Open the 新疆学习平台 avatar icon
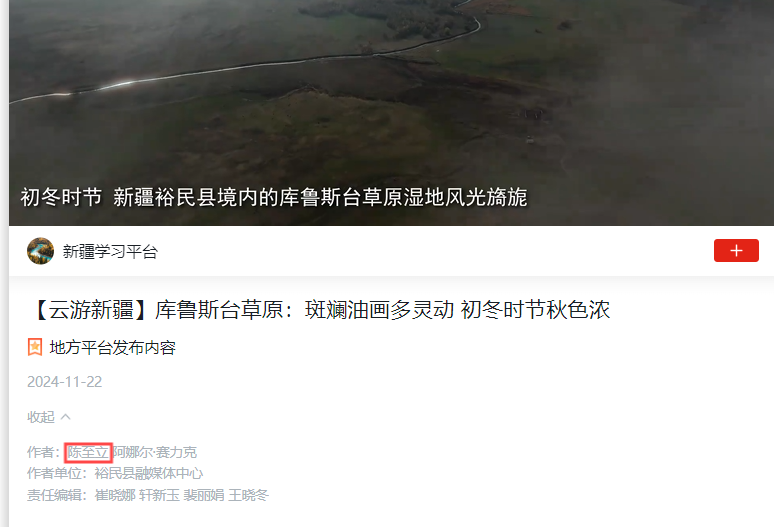Screen dimensions: 774x527 tap(40, 251)
